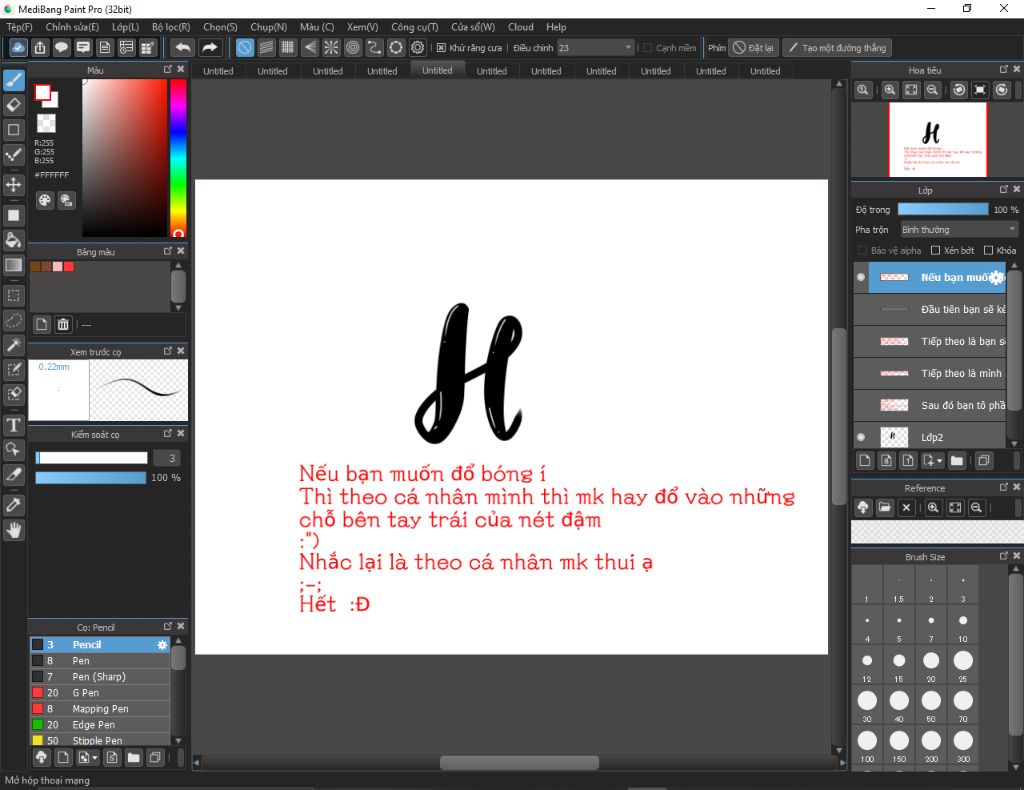Screen dimensions: 1024x790
Task: Click the cloud download icon under brush list
Action: 41,757
